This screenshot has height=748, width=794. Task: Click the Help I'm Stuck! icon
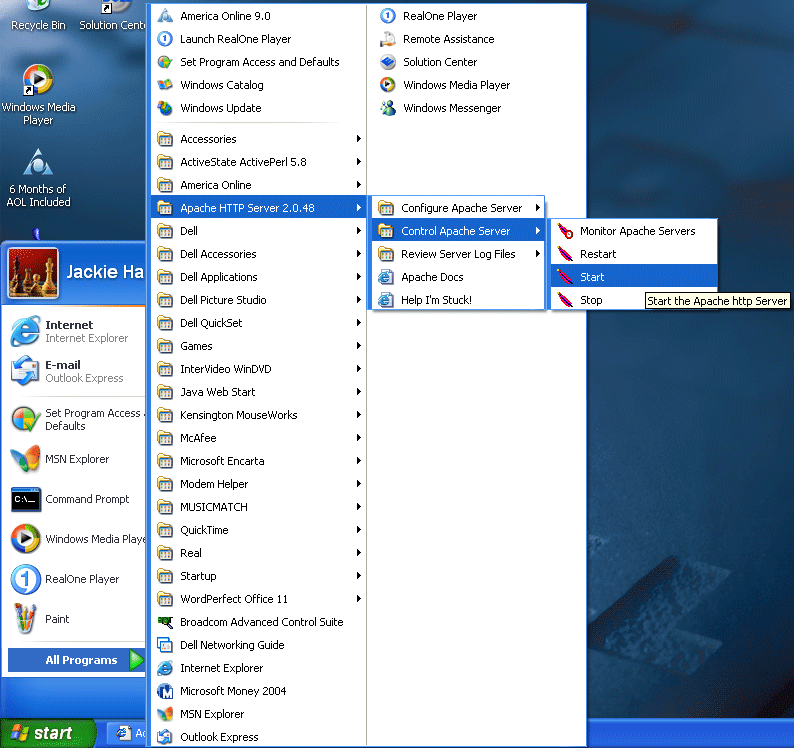coord(386,300)
